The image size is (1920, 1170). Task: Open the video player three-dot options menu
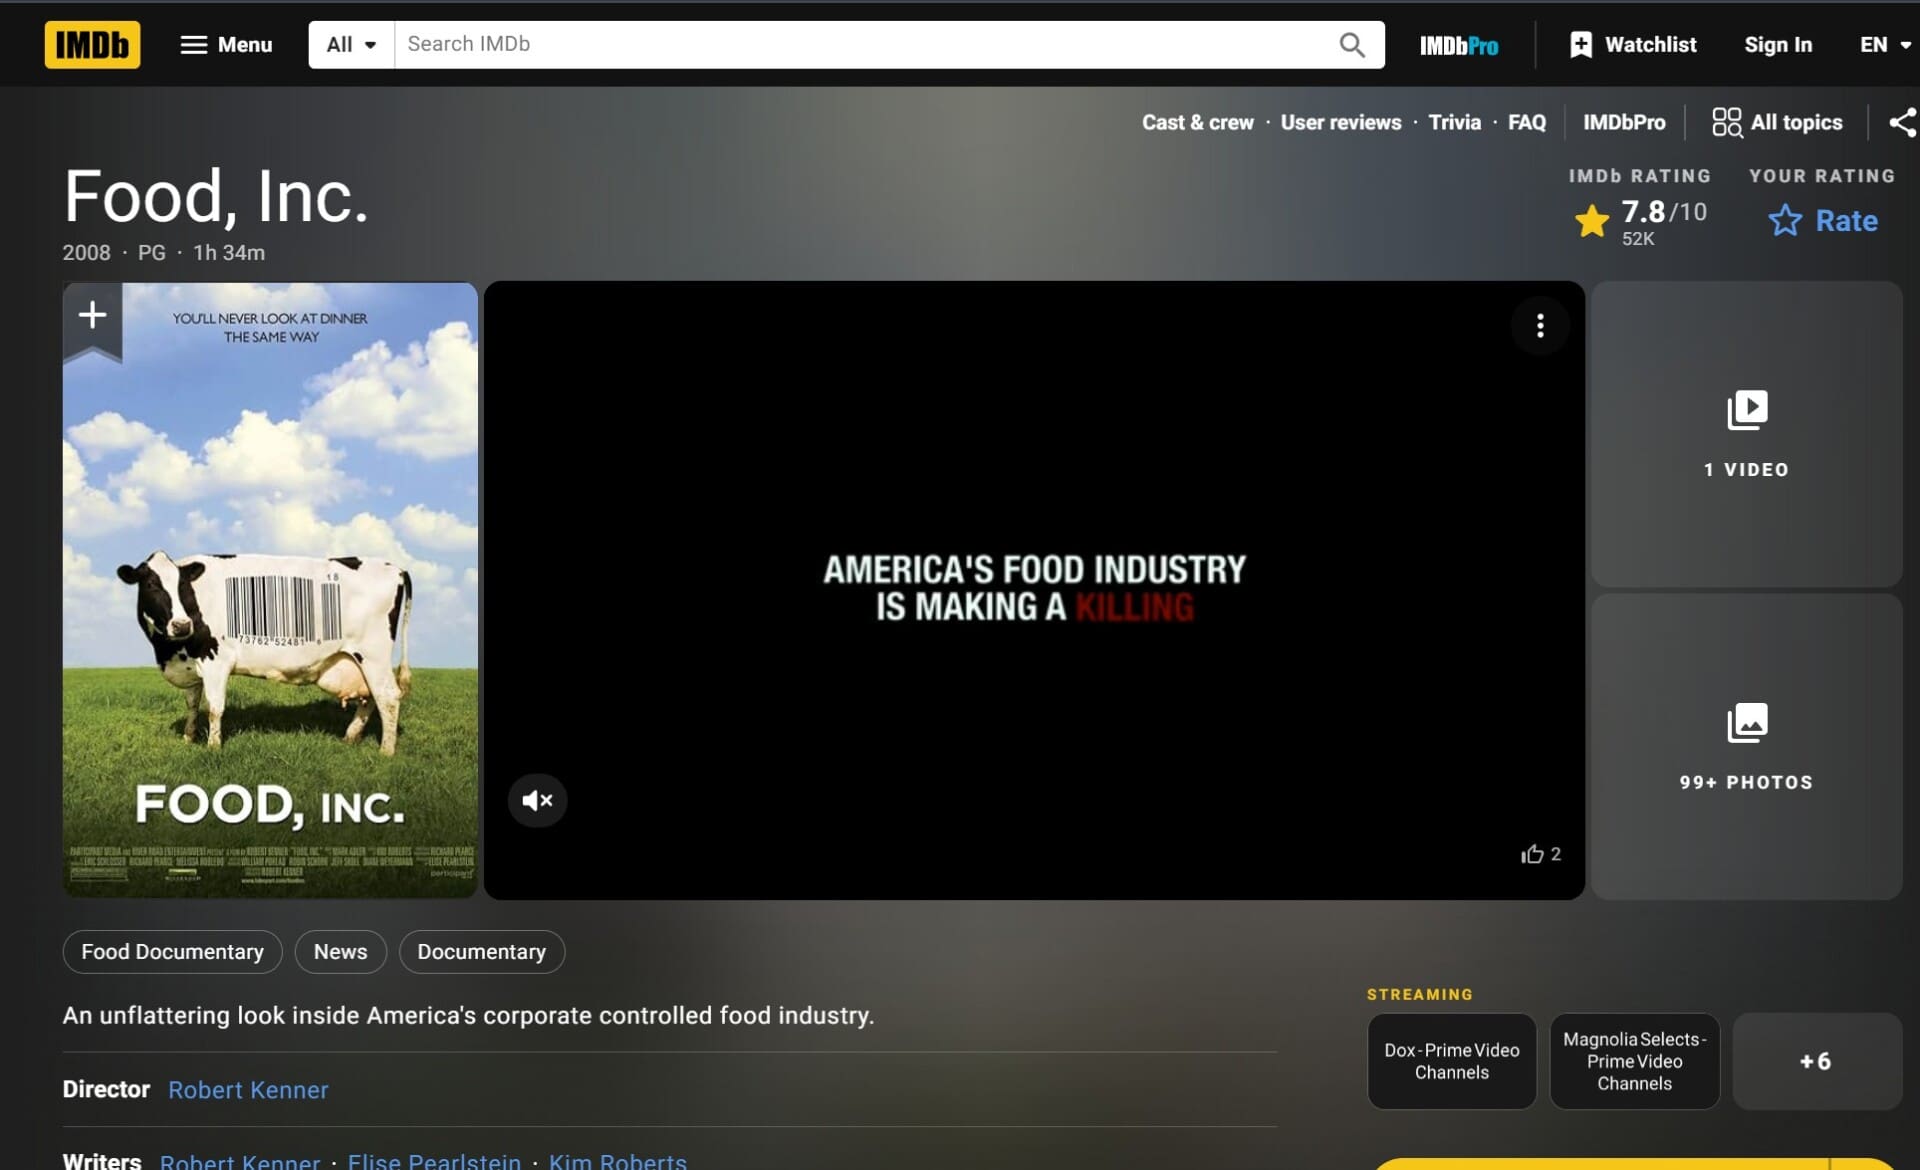(x=1539, y=326)
